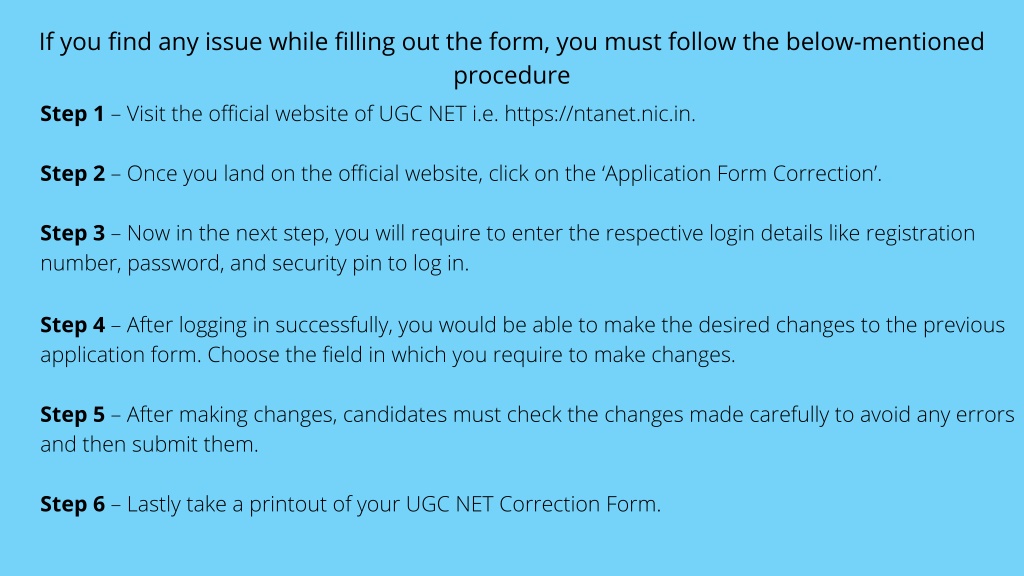Select the bold Step 5 label
1024x576 pixels.
(72, 415)
